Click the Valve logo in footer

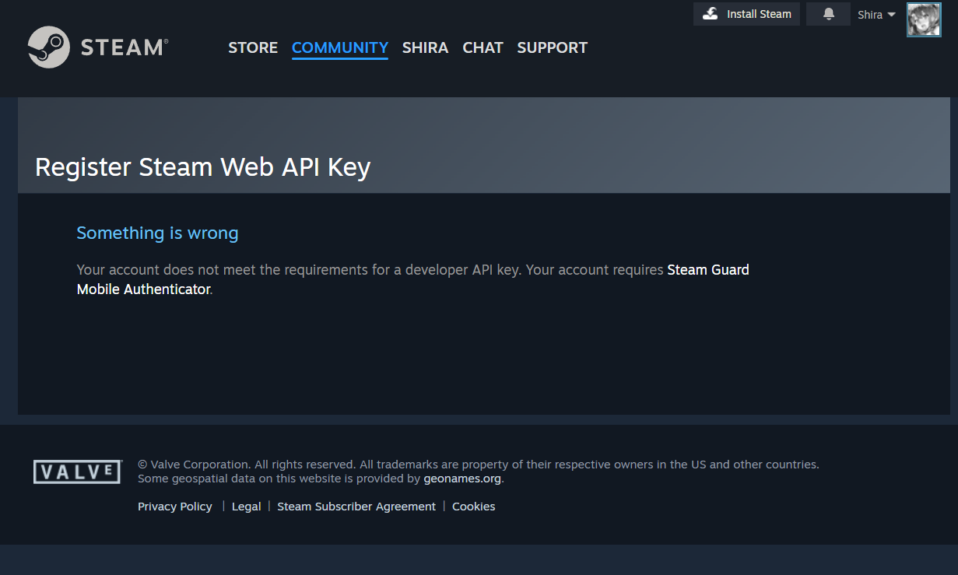click(78, 472)
